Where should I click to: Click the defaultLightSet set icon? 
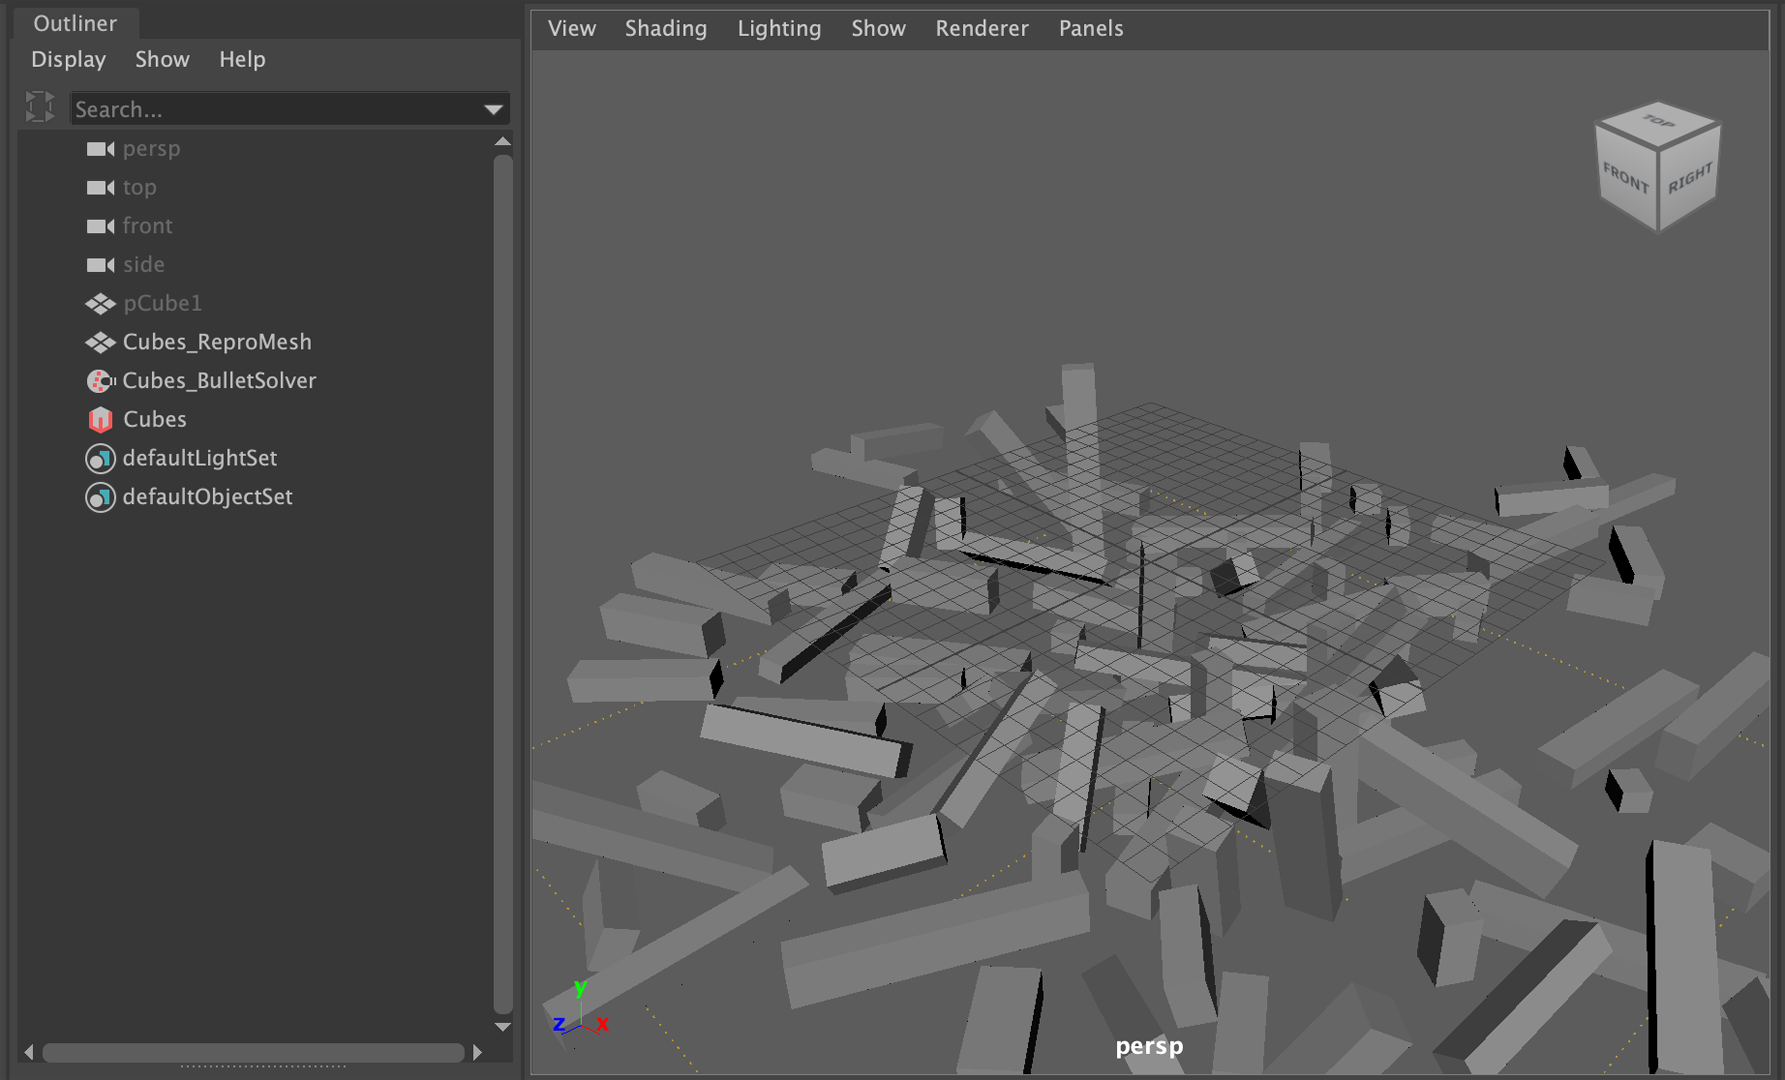tap(100, 459)
